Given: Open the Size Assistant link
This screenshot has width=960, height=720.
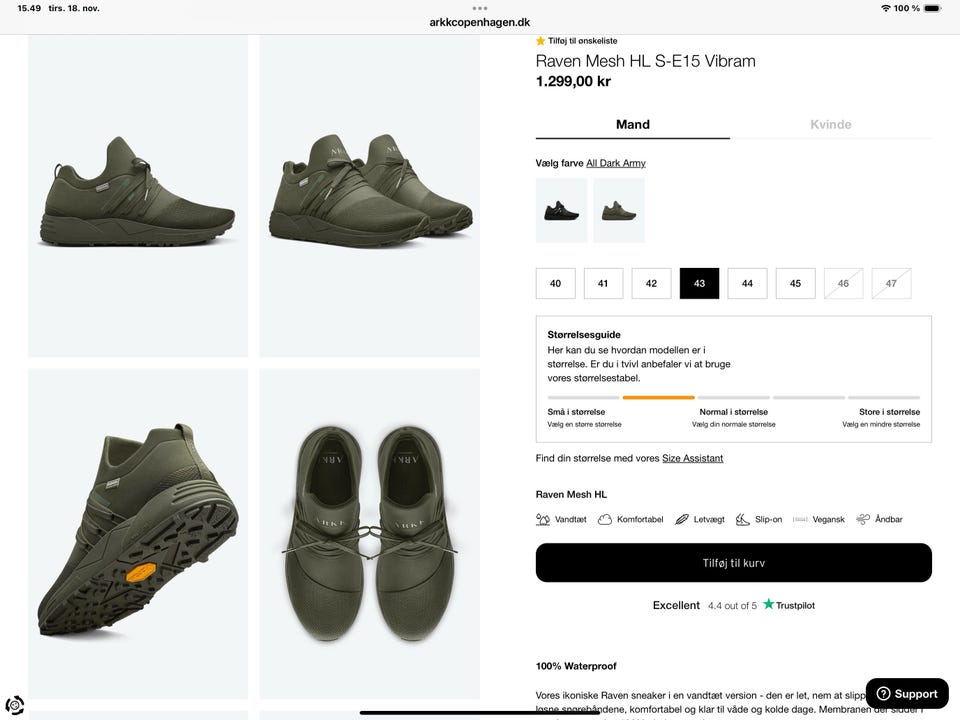Looking at the screenshot, I should (692, 458).
